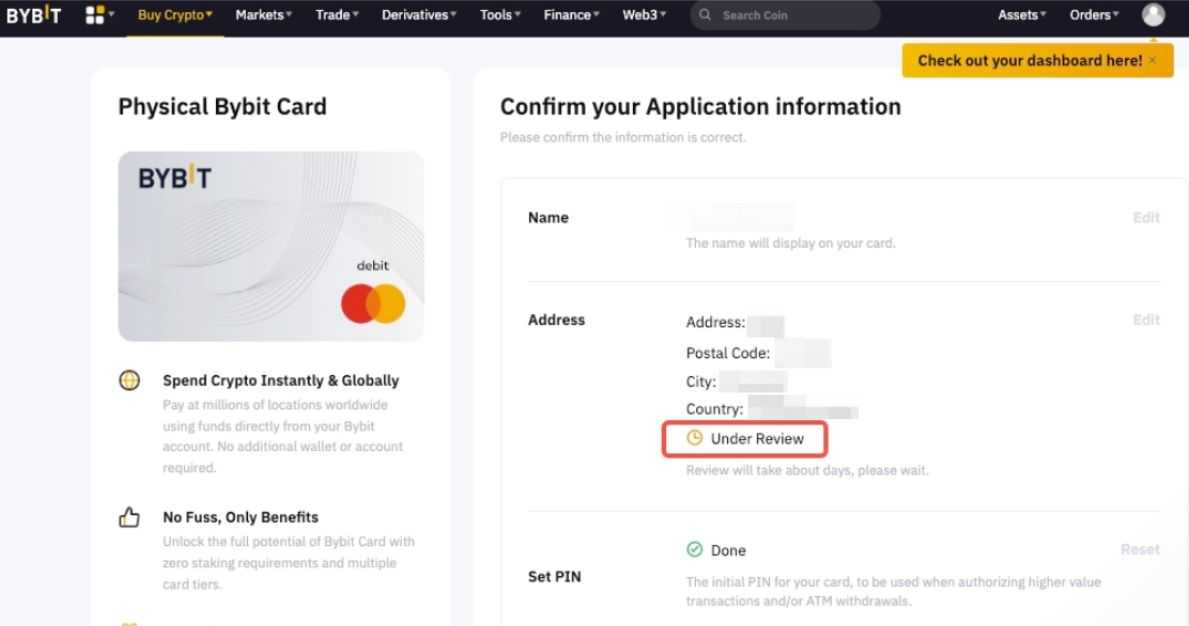Focus the Search Coin input field

pos(785,14)
